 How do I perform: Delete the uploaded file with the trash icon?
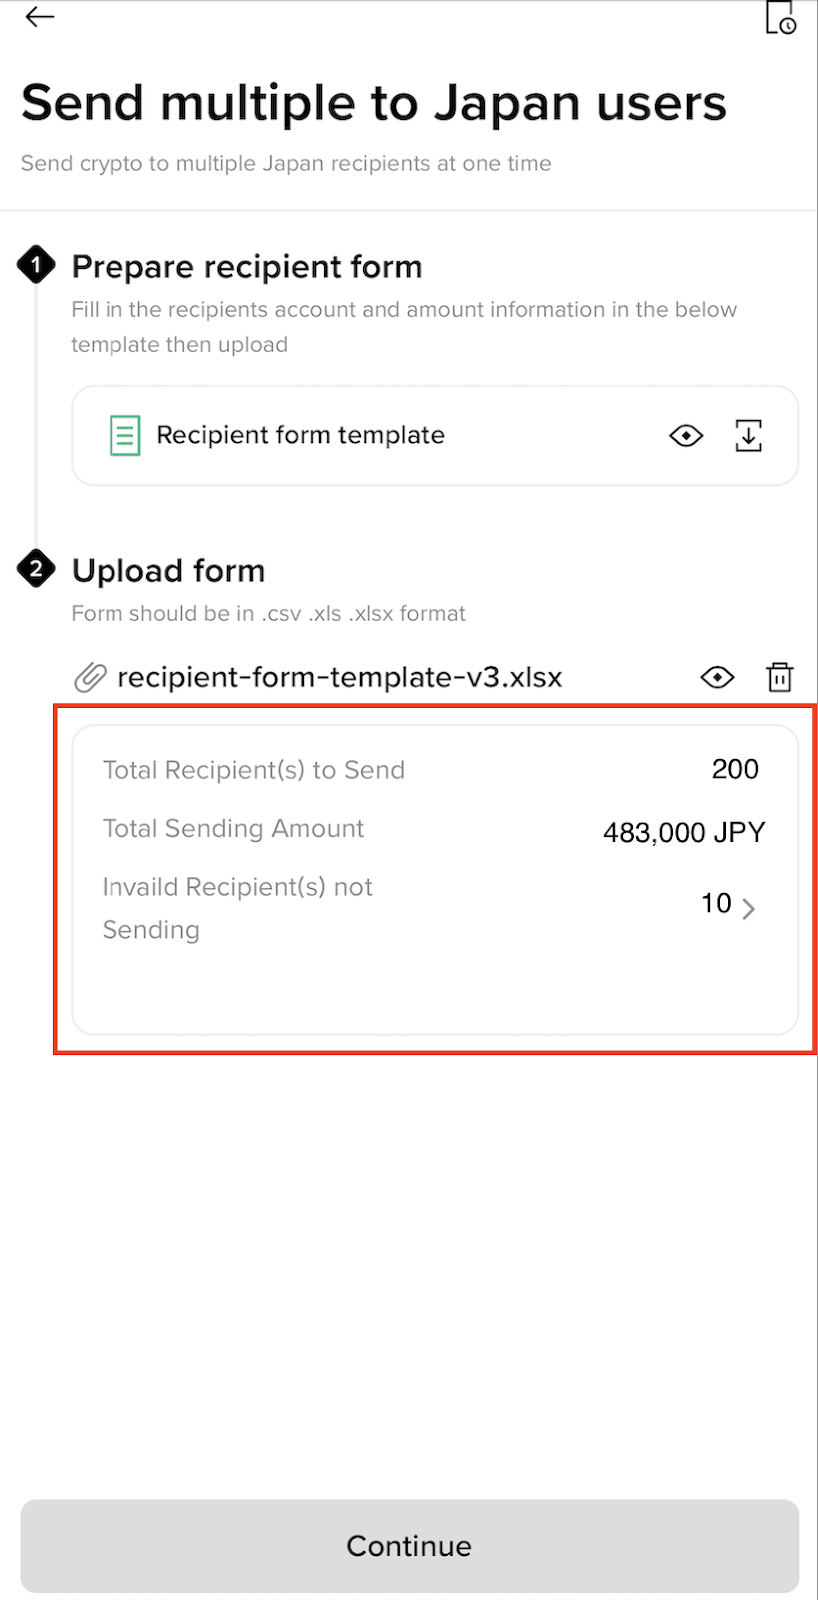coord(780,677)
